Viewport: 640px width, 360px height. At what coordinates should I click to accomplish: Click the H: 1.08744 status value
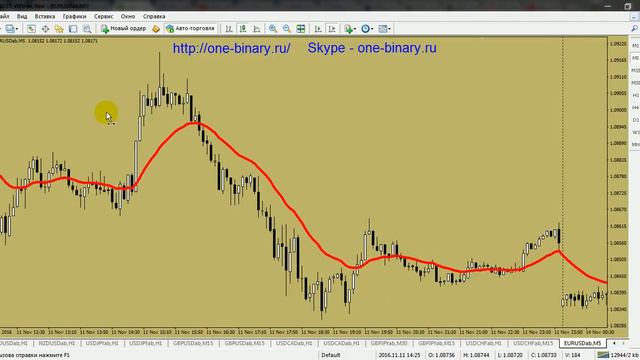[x=476, y=355]
